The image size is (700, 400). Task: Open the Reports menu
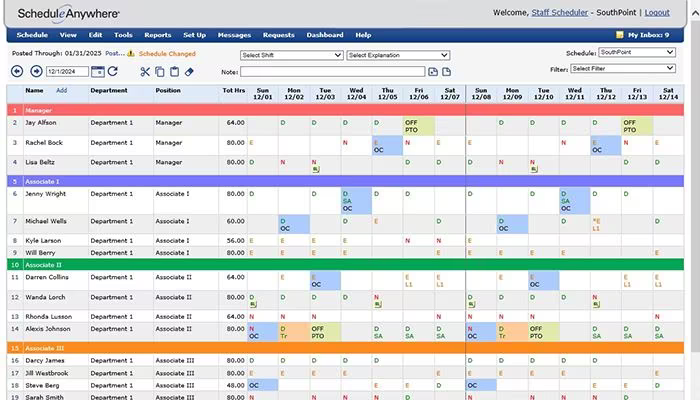[x=158, y=35]
